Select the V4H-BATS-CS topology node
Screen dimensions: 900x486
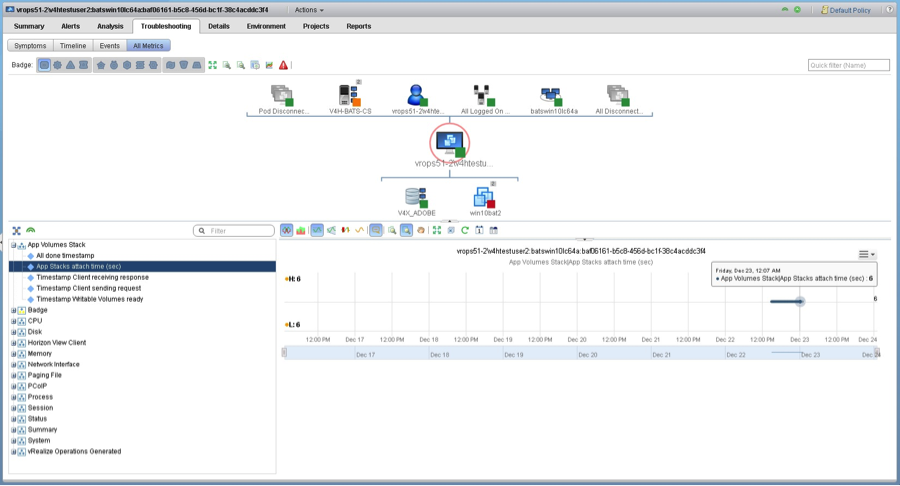[x=349, y=96]
